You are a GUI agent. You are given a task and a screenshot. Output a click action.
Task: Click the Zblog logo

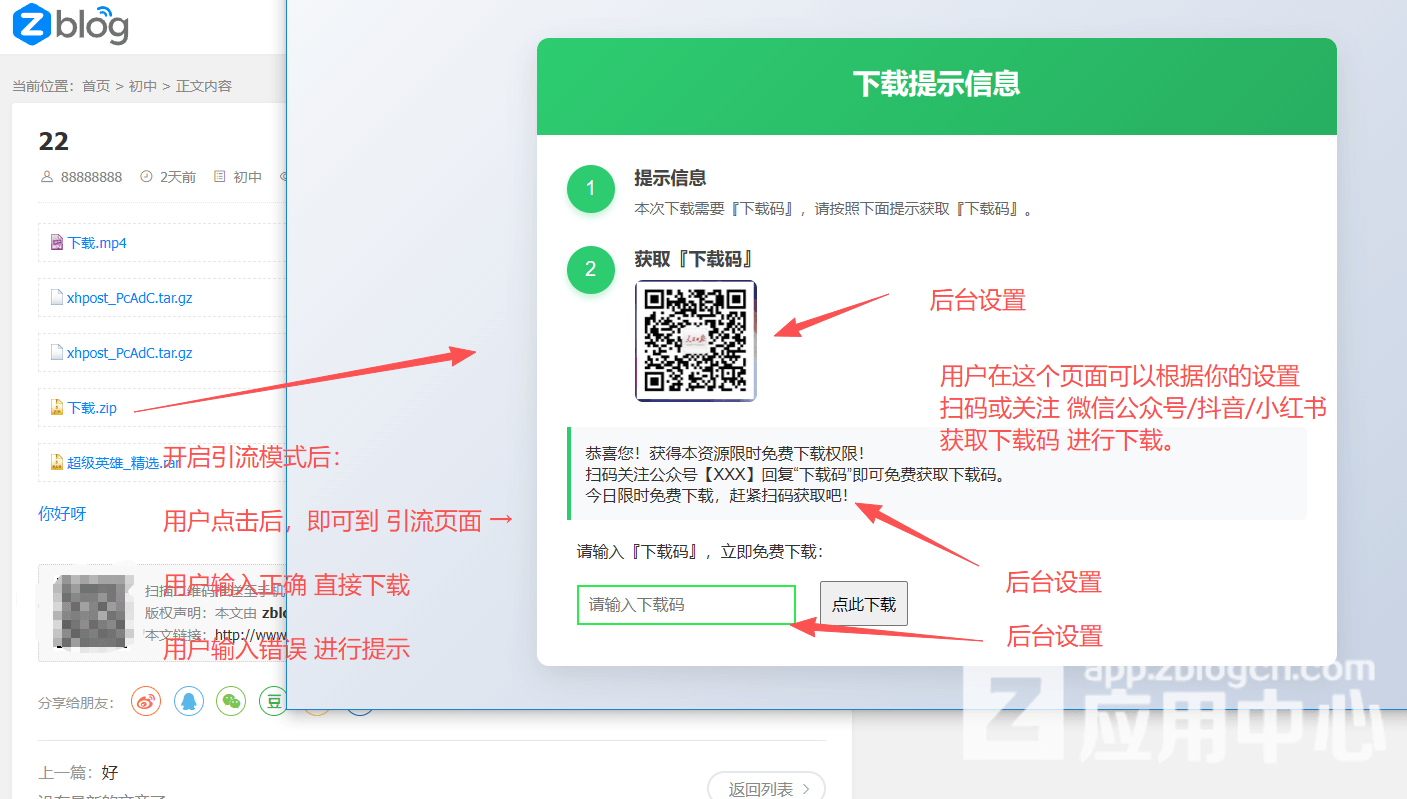(x=71, y=26)
